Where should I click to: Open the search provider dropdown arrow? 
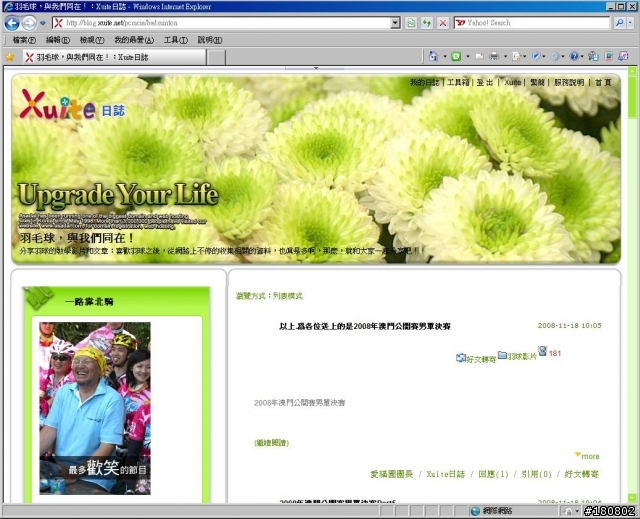pyautogui.click(x=630, y=23)
